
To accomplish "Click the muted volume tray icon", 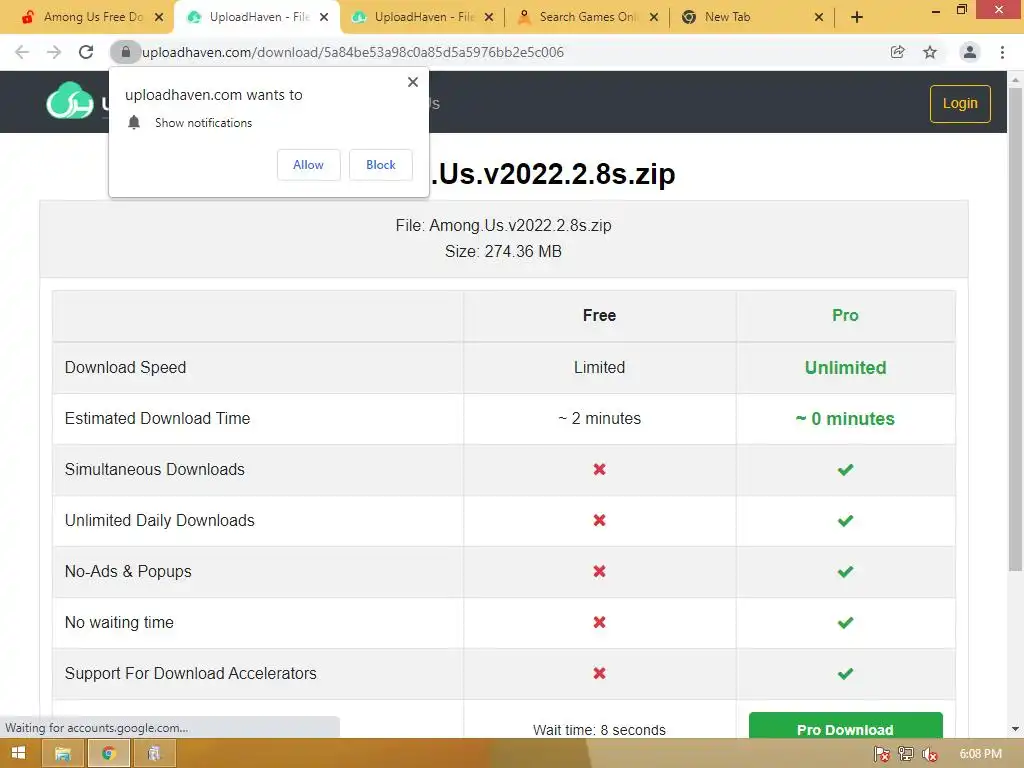I will 929,754.
